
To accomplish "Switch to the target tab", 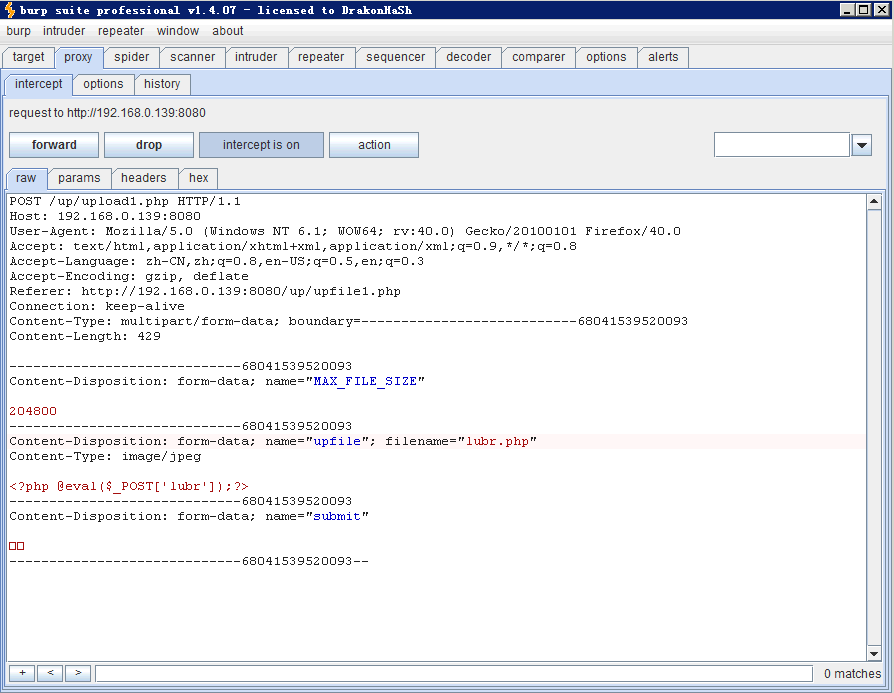I will point(29,57).
